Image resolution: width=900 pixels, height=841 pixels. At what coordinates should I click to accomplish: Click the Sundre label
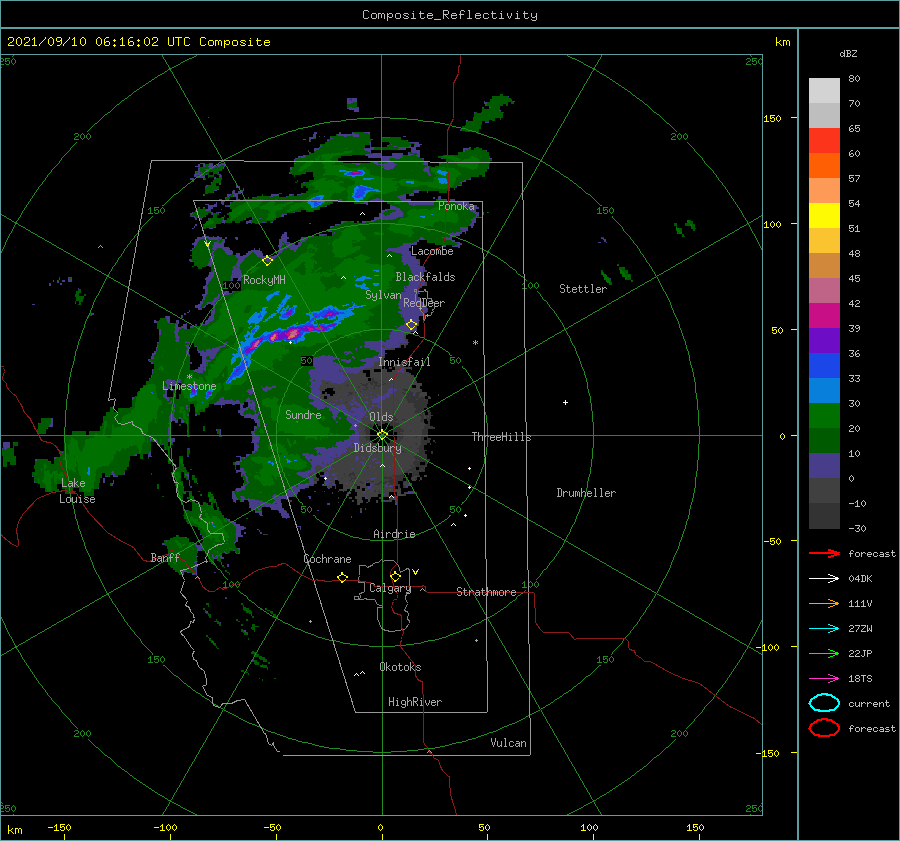(303, 414)
